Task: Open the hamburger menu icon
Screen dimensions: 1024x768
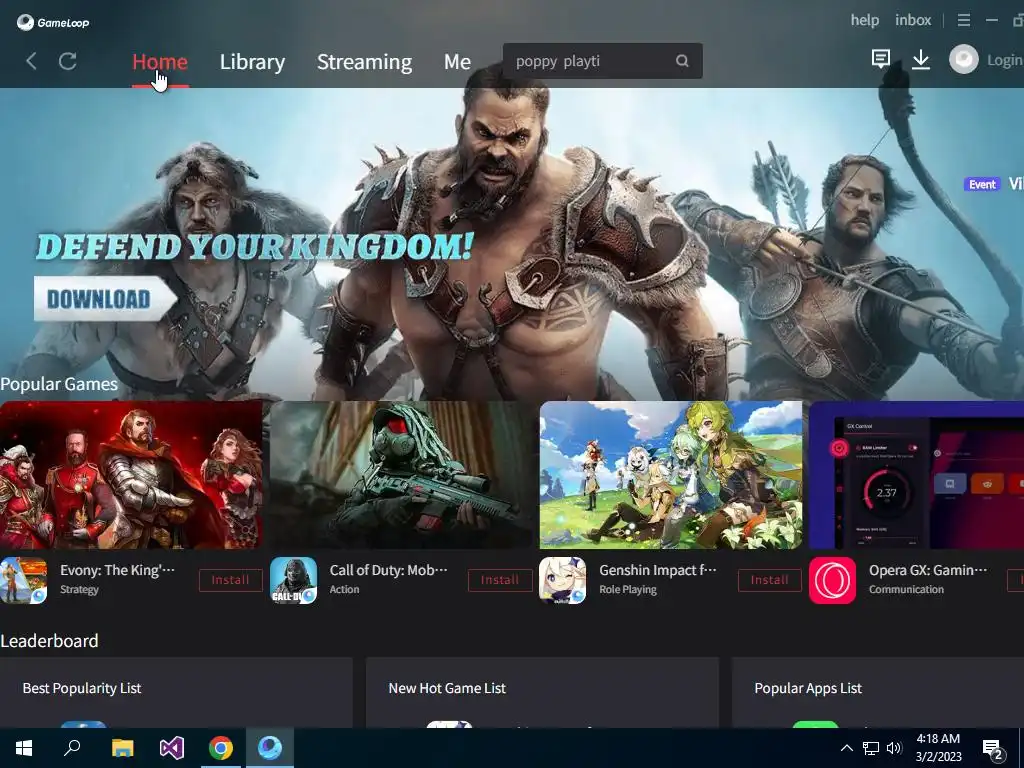Action: click(x=964, y=20)
